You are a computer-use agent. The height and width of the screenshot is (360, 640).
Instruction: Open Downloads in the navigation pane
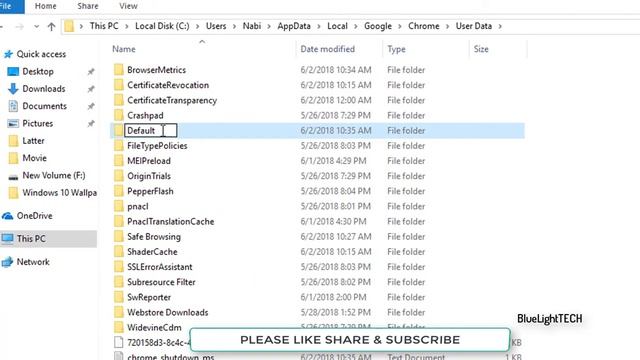[x=44, y=89]
